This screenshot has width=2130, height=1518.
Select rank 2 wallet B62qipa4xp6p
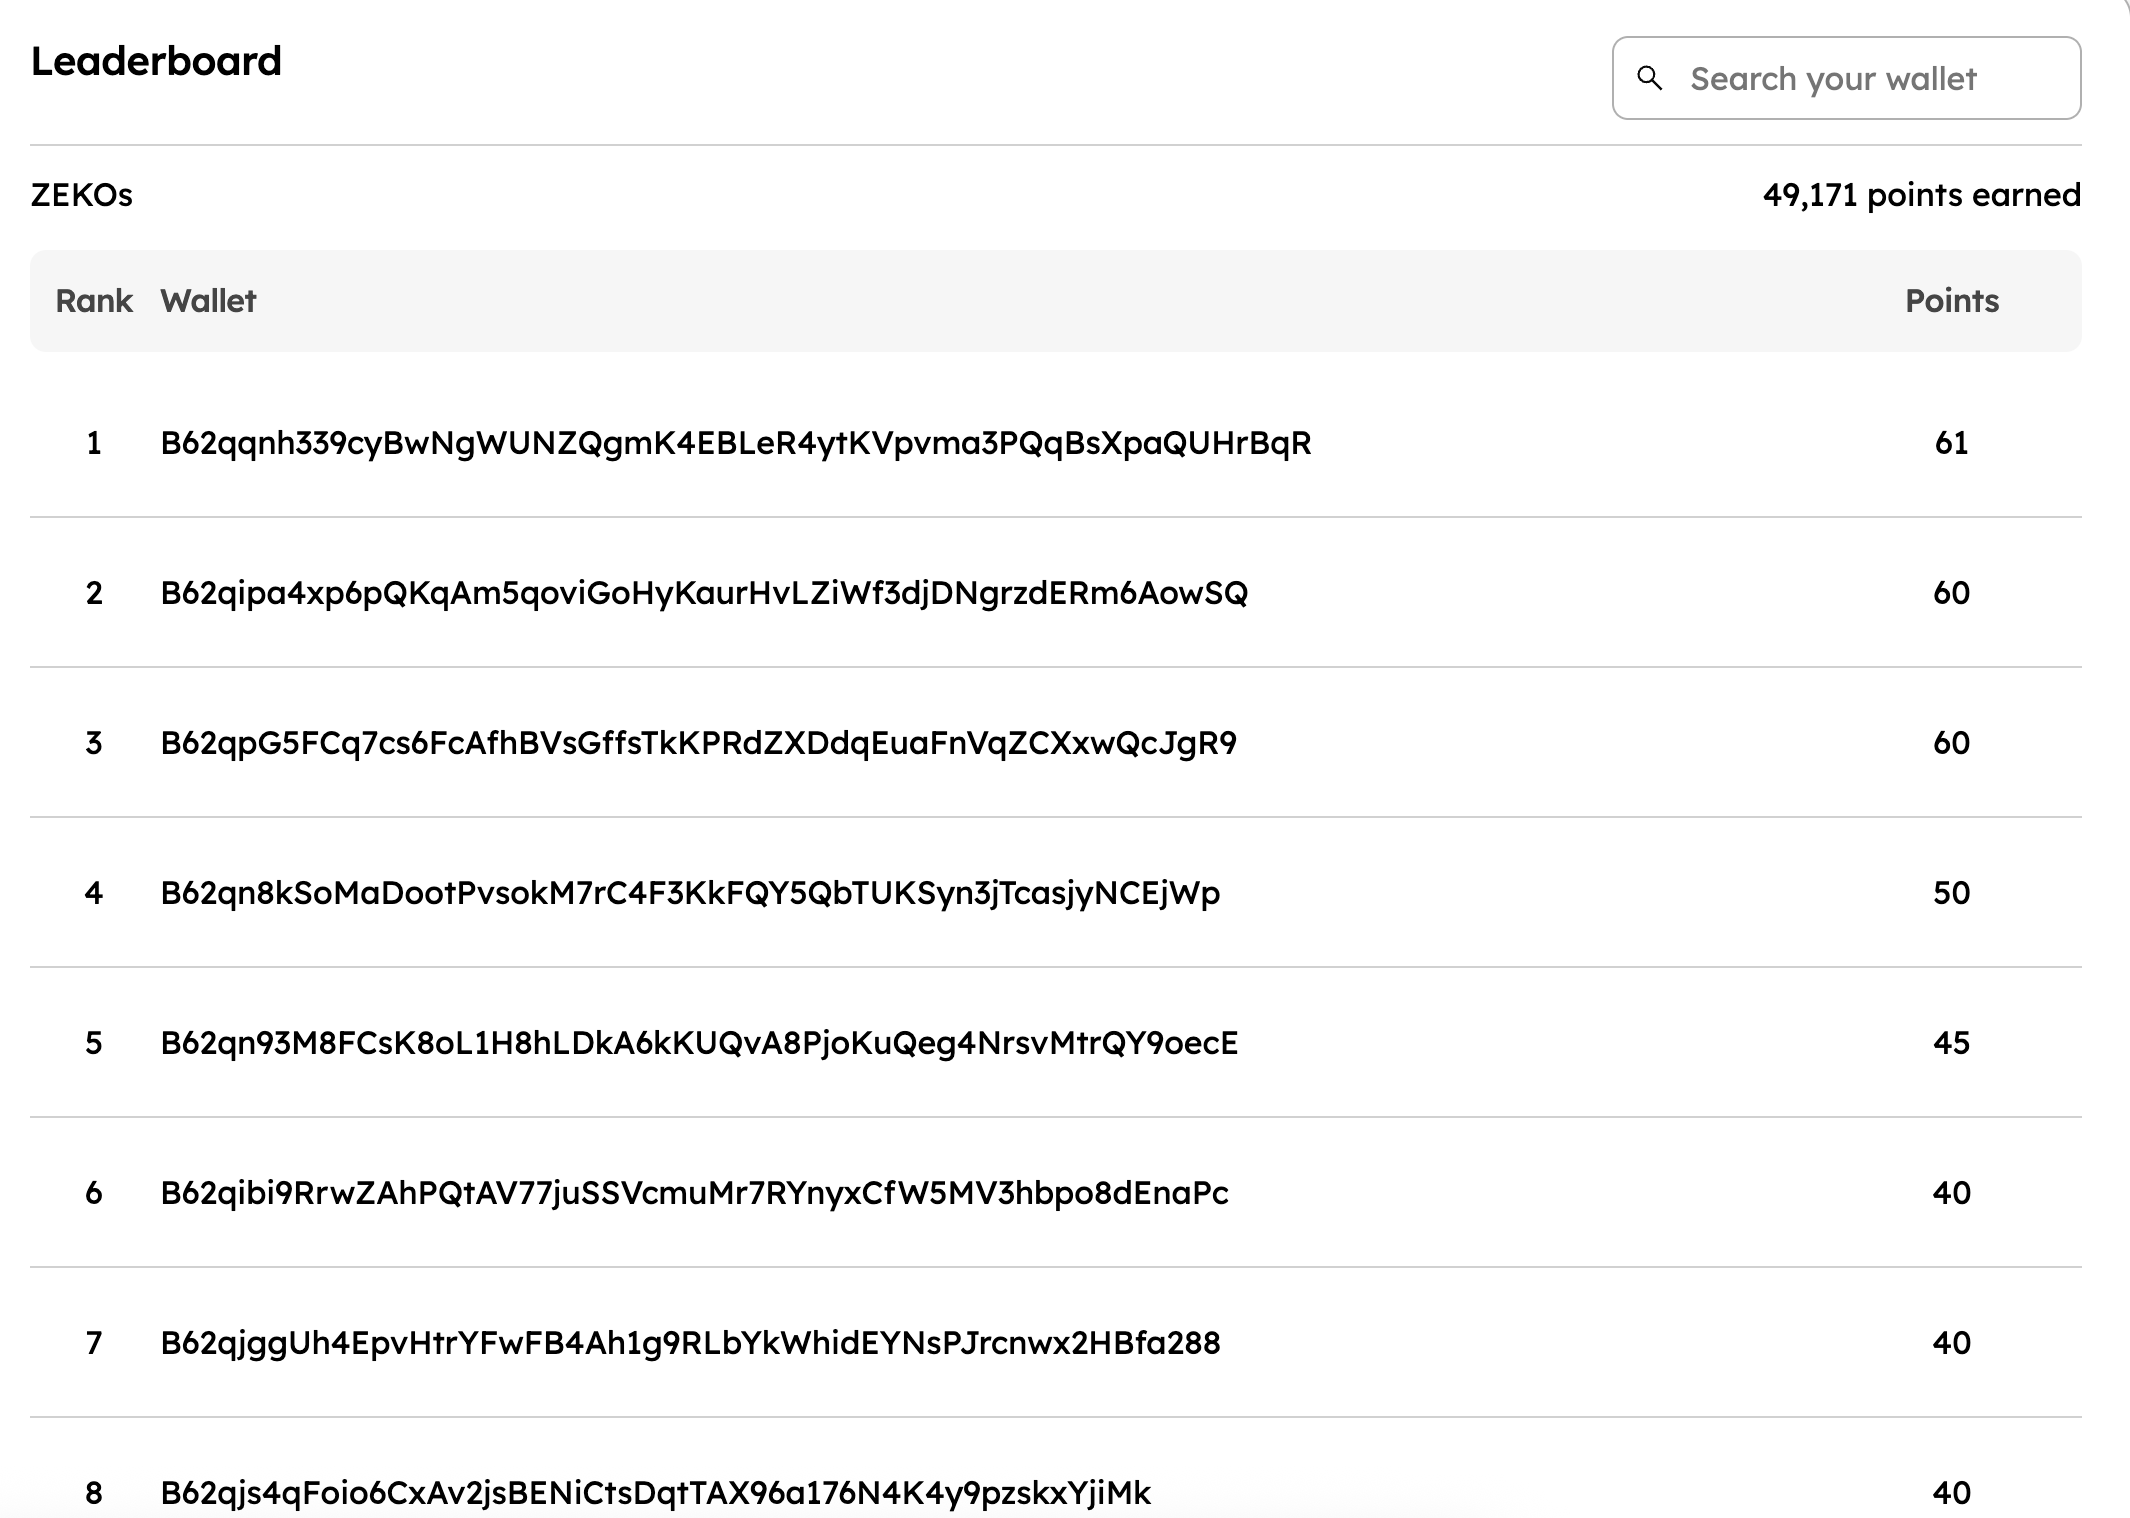[703, 593]
